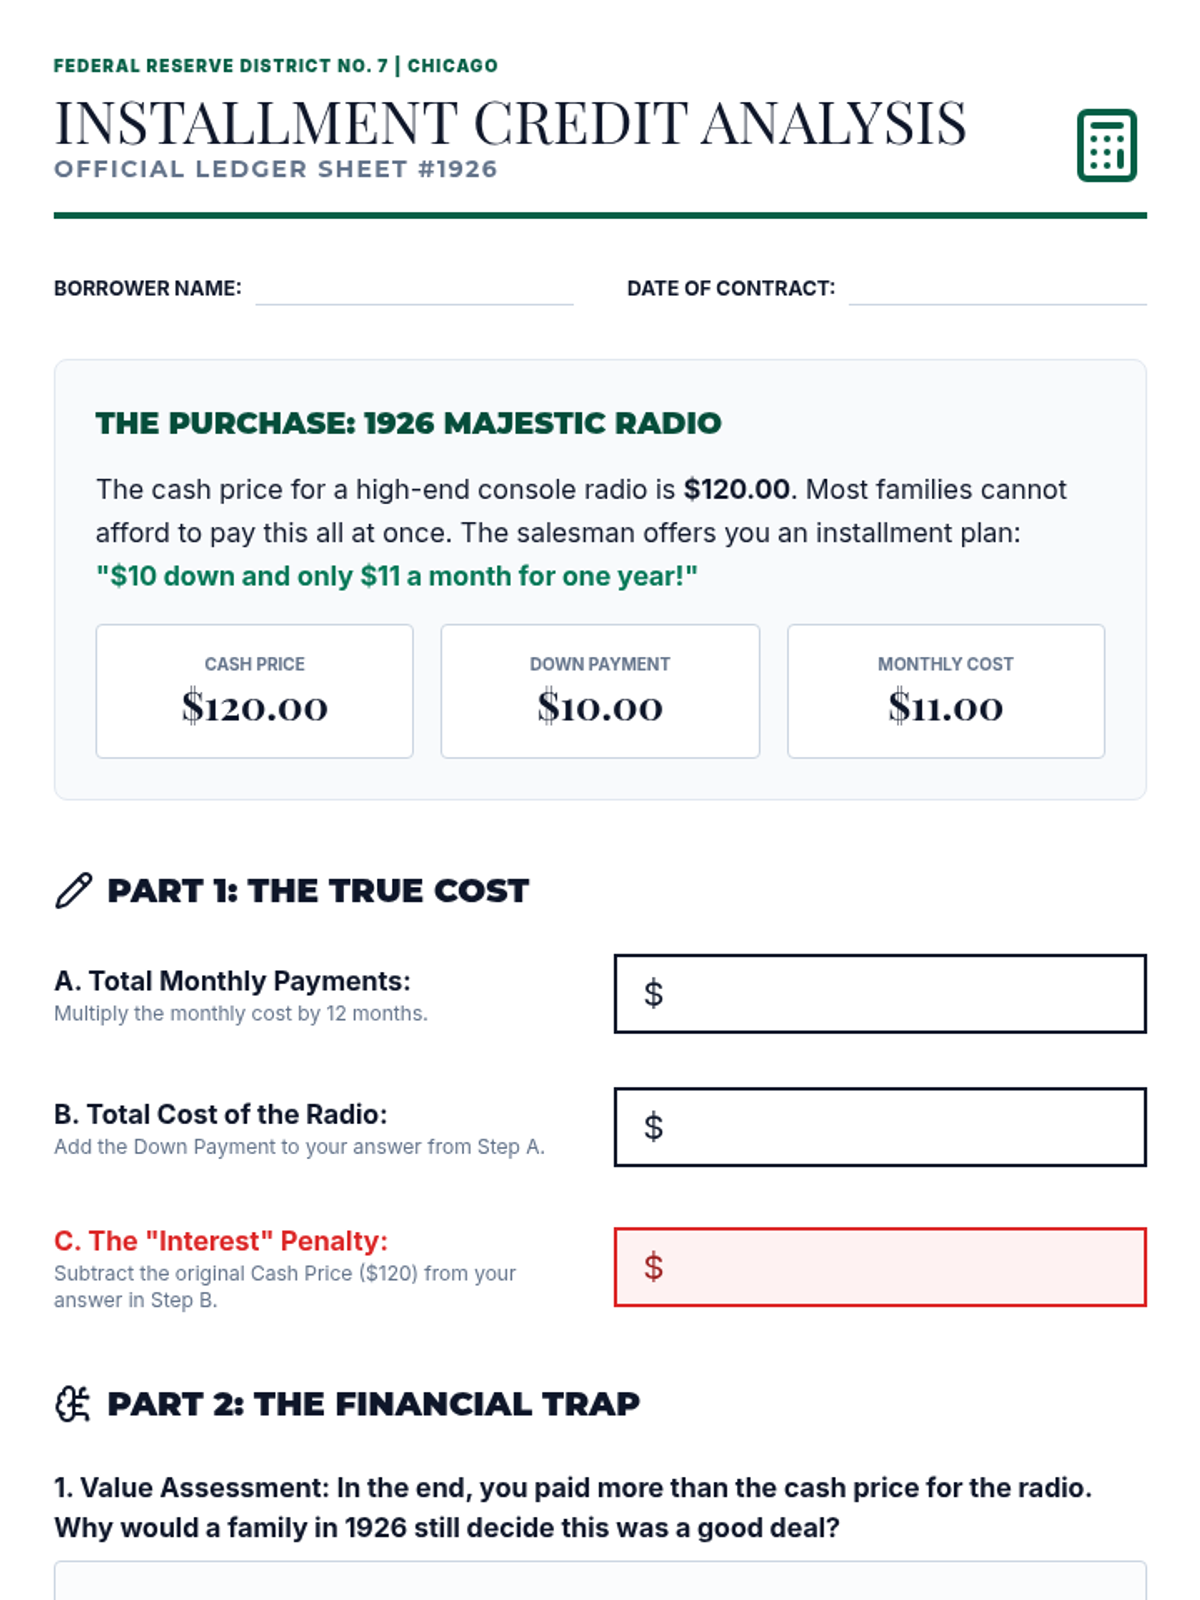This screenshot has height=1600, width=1200.
Task: Click the green calculator icon in header
Action: click(1106, 145)
